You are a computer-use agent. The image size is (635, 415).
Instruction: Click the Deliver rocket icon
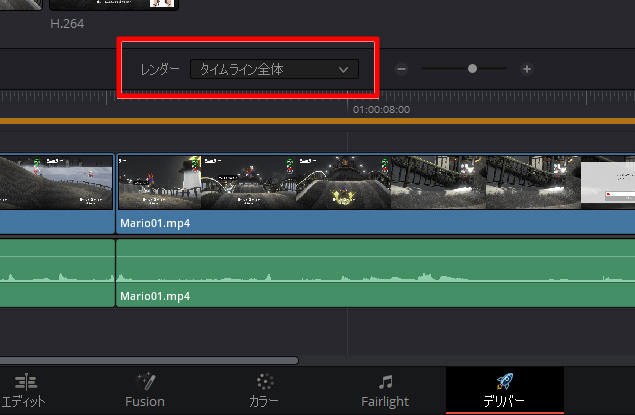[505, 381]
